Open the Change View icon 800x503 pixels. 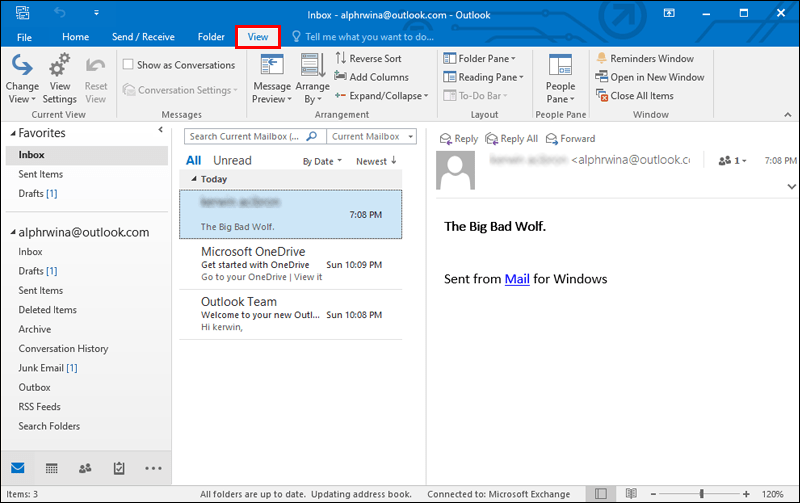tap(22, 65)
